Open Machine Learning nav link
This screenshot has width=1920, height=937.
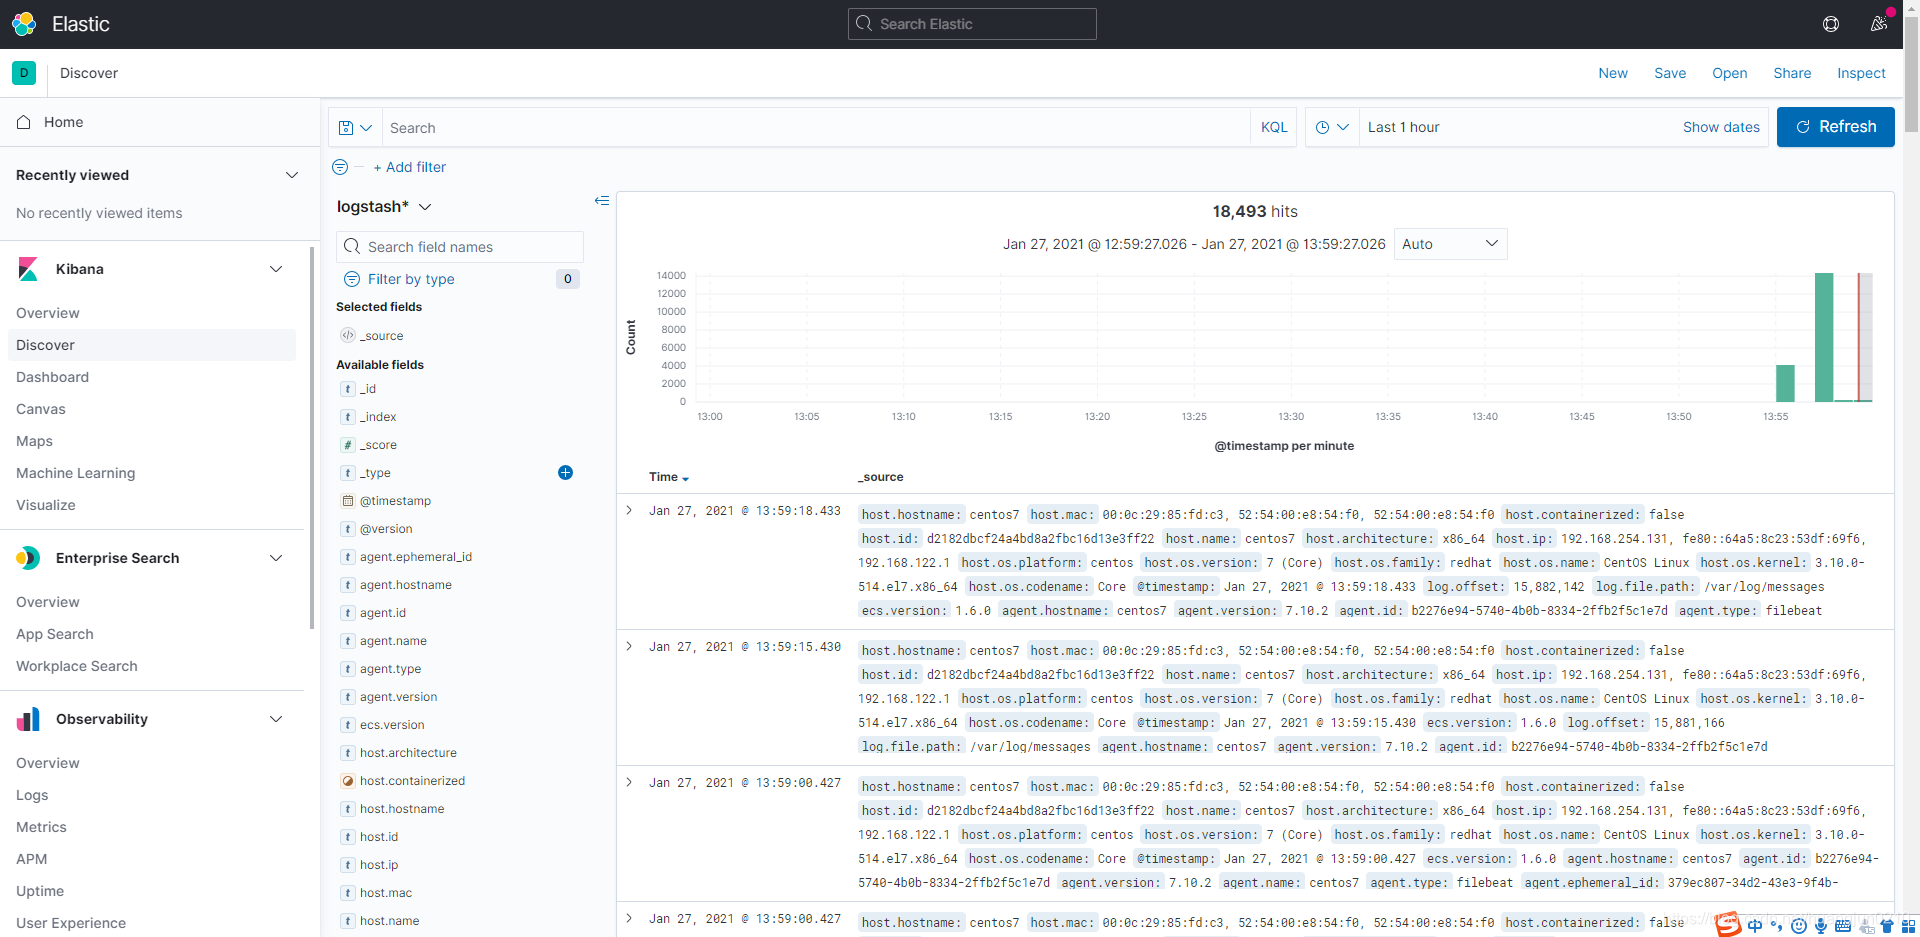[x=75, y=473]
